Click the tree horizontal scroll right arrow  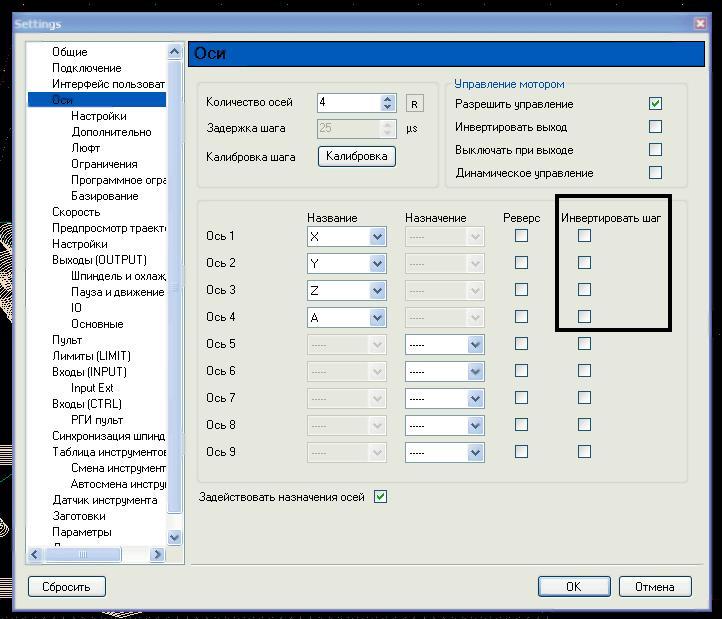pyautogui.click(x=157, y=554)
